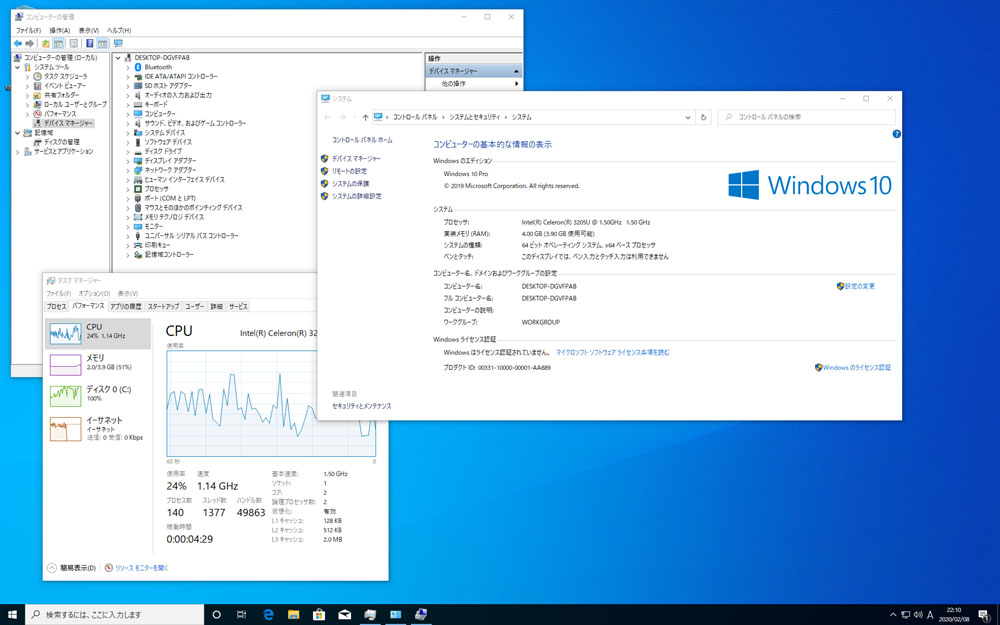Expand the ディスプレイ アダプター category

[x=128, y=161]
